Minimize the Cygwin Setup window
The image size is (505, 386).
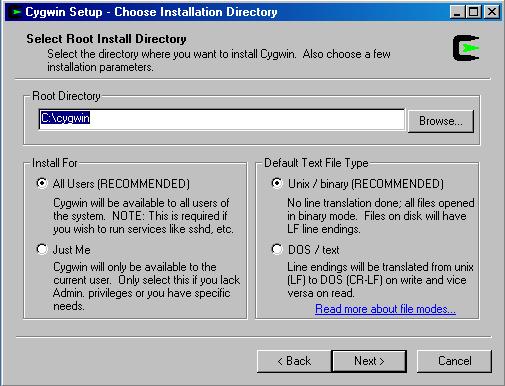point(457,12)
